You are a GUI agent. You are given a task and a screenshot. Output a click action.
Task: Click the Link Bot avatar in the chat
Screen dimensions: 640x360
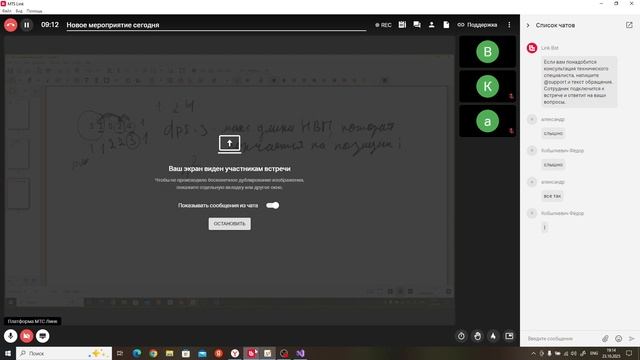(532, 48)
